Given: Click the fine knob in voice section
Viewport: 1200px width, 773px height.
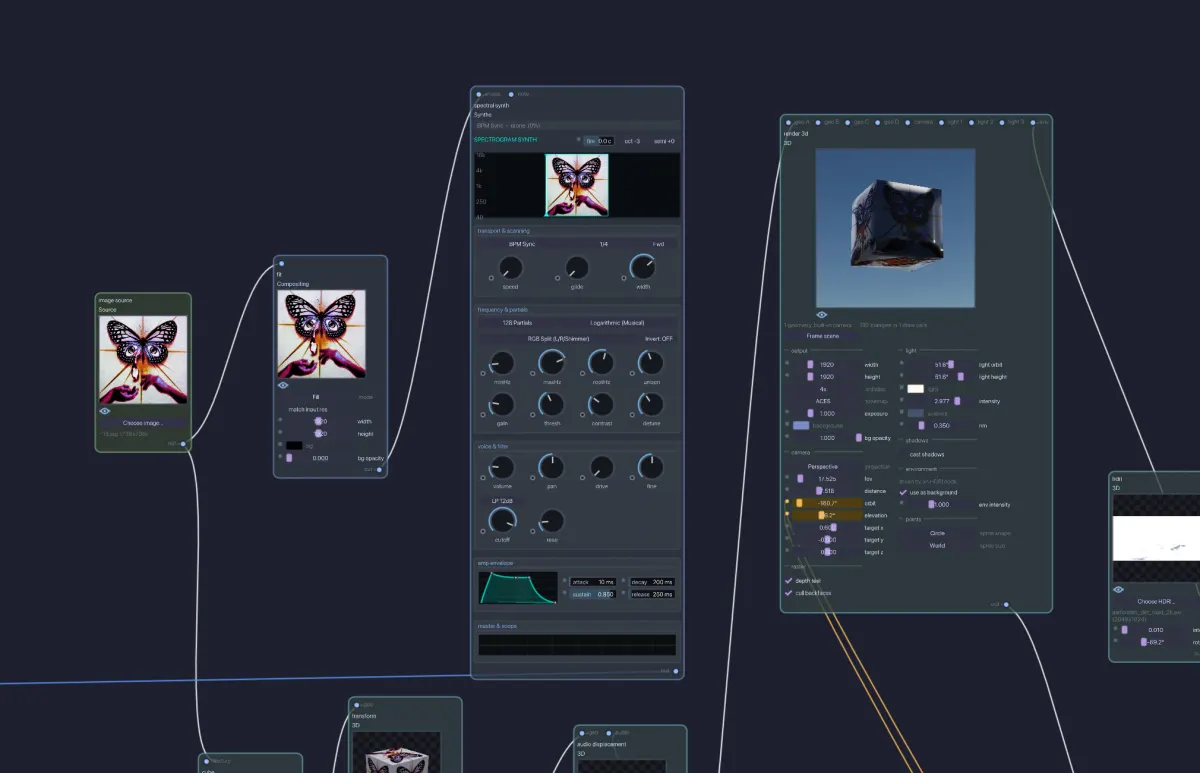Looking at the screenshot, I should pyautogui.click(x=651, y=467).
